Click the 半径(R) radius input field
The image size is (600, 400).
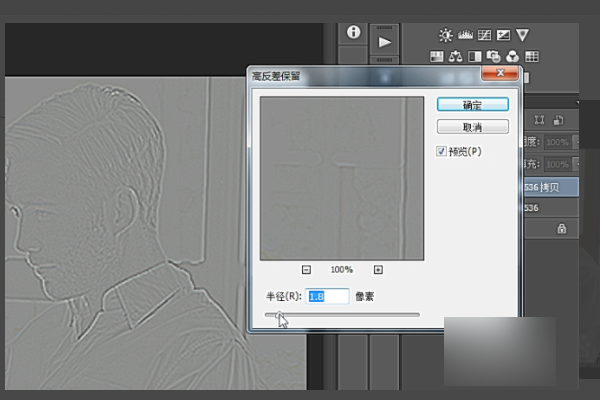327,296
